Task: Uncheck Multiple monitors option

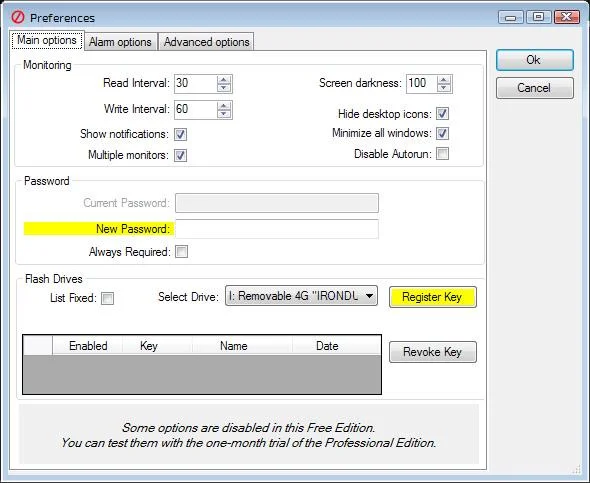Action: point(180,155)
